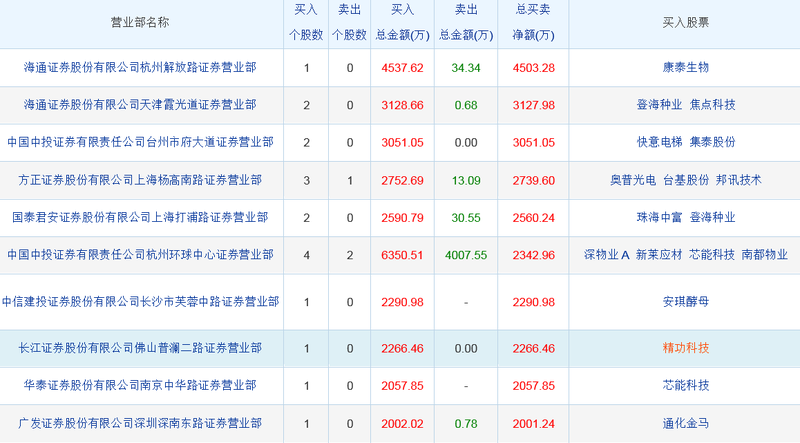Open 广发证券深圳深南东路证券营业部 link

(x=140, y=423)
